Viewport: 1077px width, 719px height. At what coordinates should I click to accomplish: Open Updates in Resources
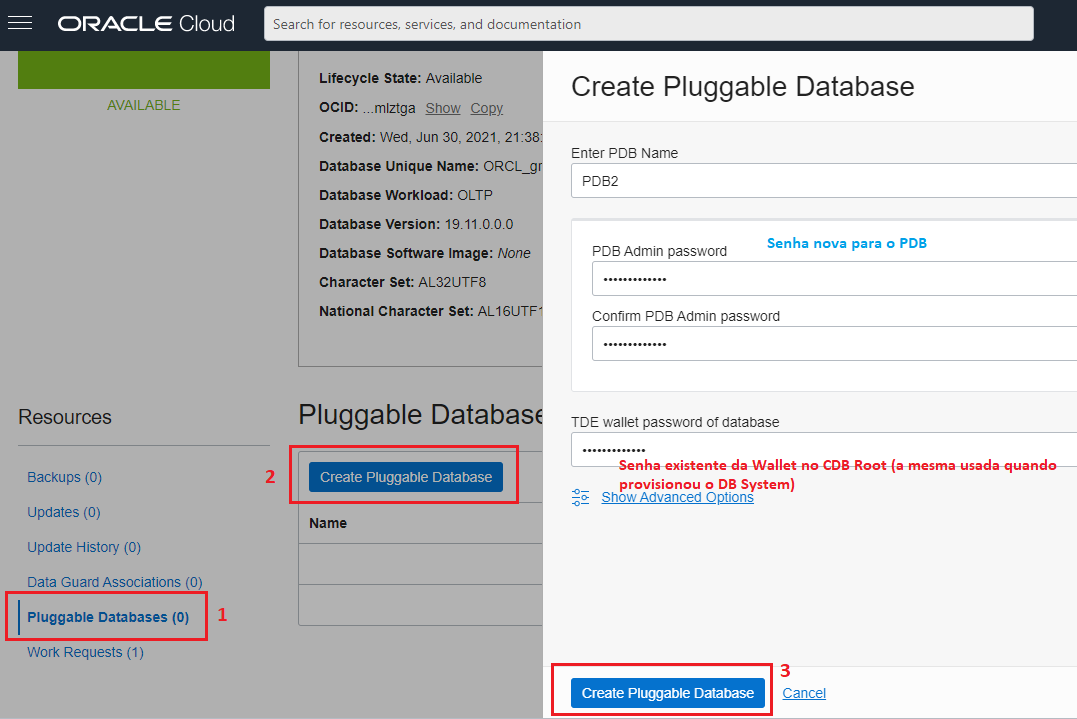(64, 512)
